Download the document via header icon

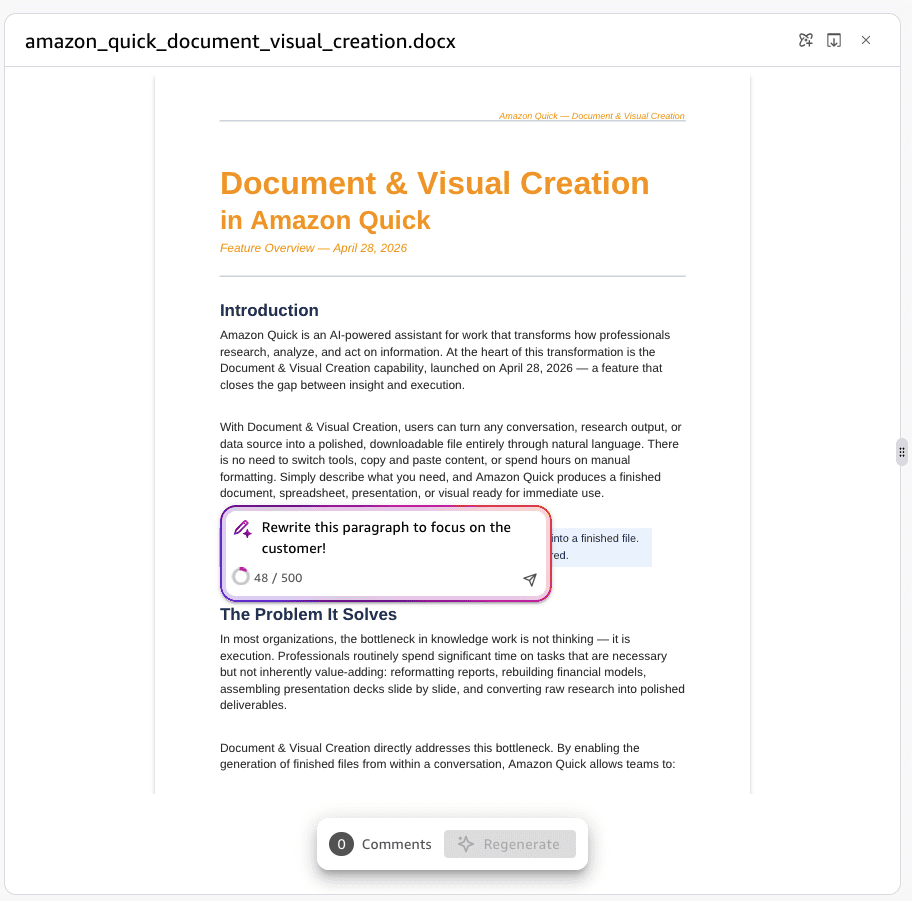[834, 40]
